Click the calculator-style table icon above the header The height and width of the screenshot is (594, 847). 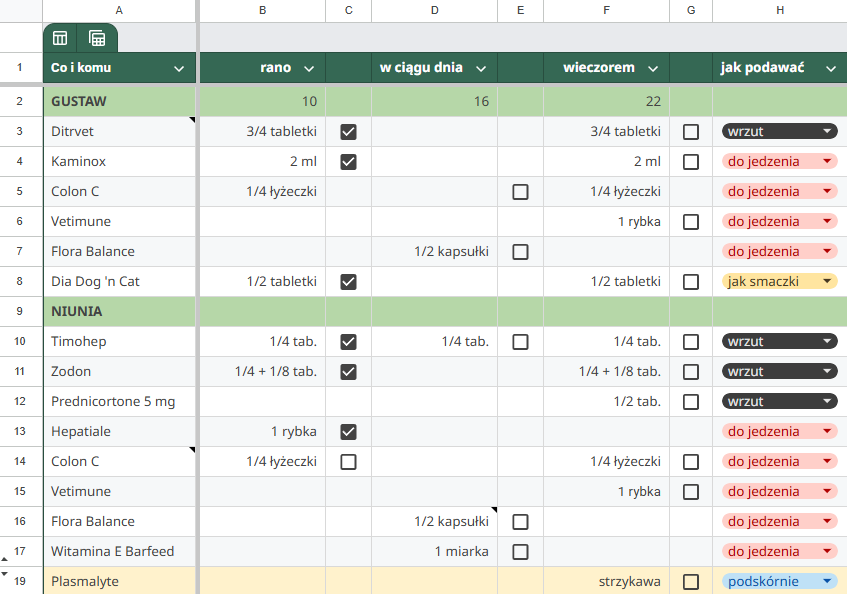[97, 38]
